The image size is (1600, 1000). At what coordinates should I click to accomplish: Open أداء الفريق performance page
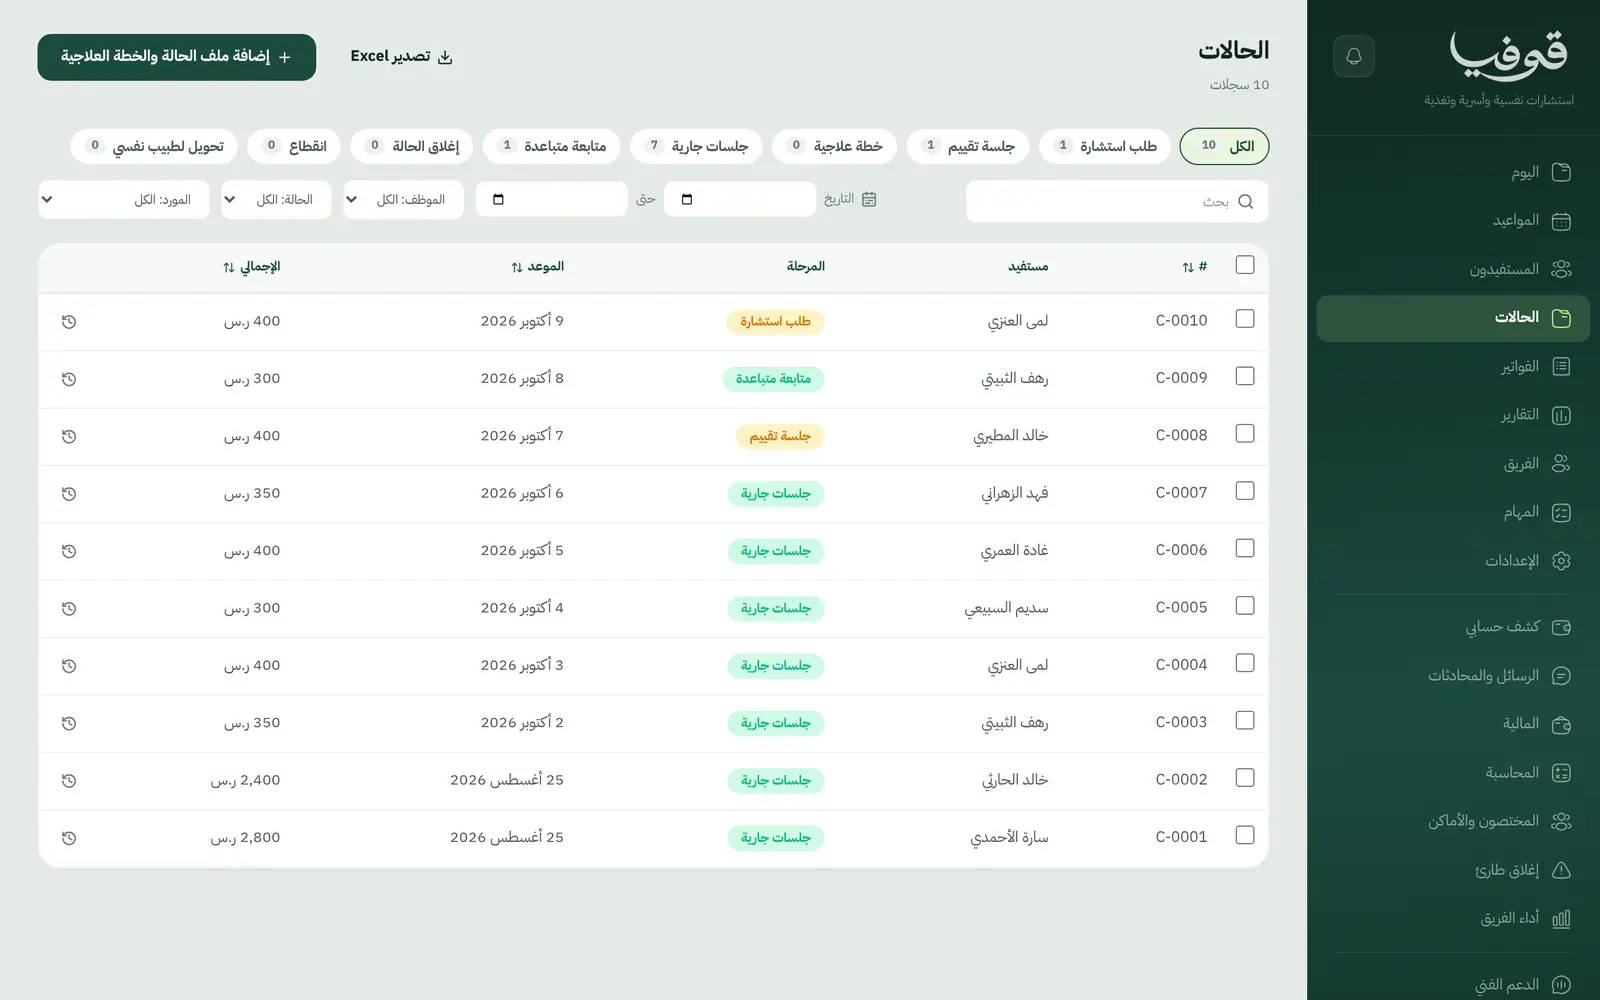[1453, 918]
